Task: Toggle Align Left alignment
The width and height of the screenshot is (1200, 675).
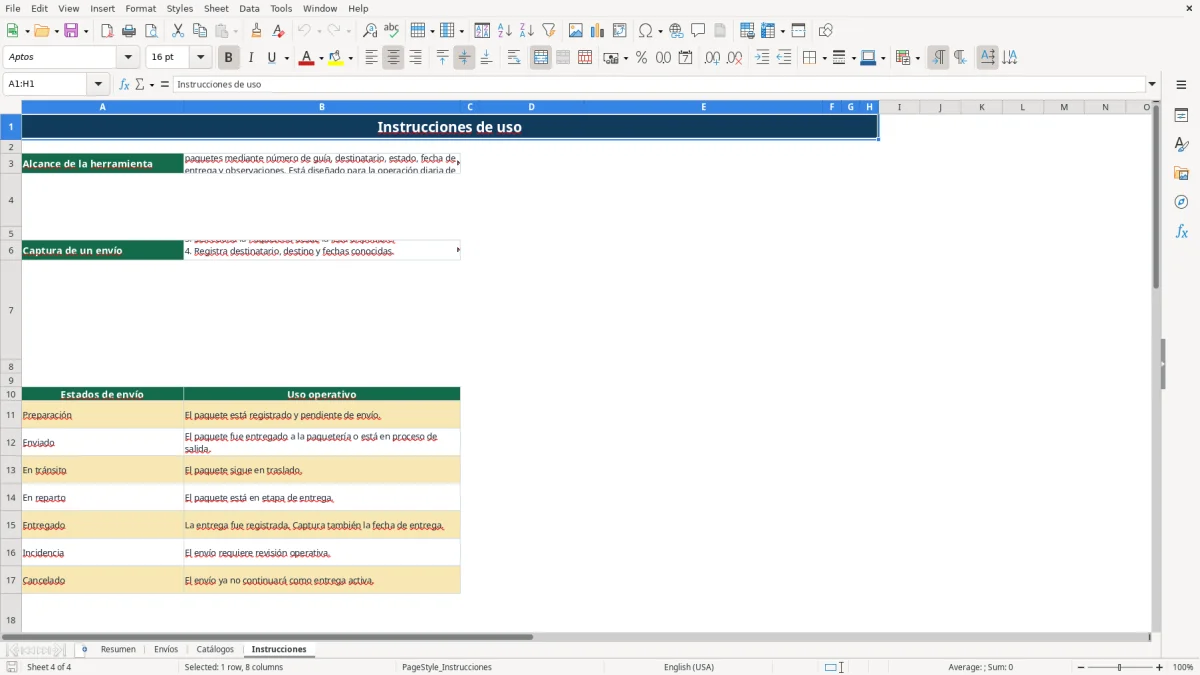Action: click(x=371, y=58)
